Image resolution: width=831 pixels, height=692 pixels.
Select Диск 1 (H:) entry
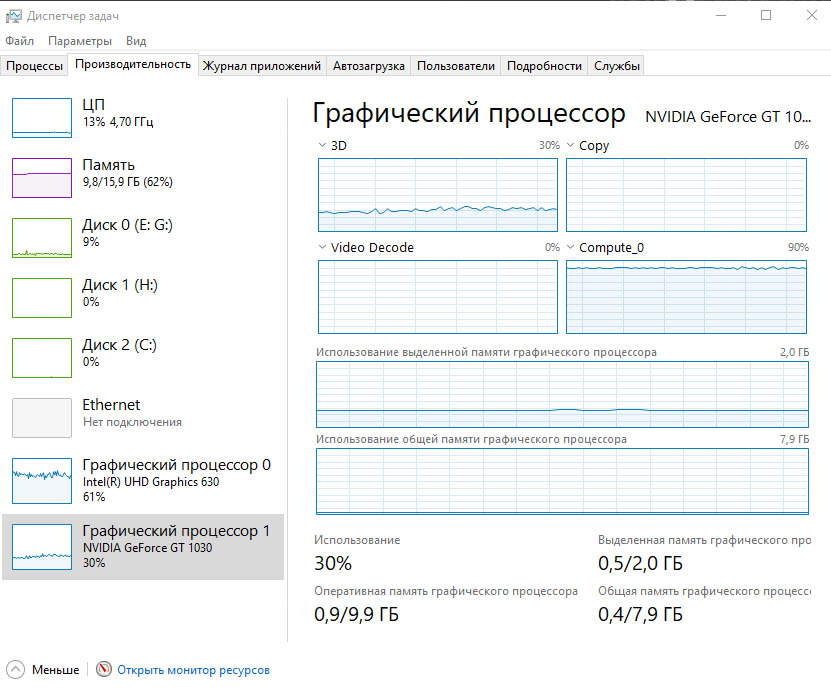(143, 297)
